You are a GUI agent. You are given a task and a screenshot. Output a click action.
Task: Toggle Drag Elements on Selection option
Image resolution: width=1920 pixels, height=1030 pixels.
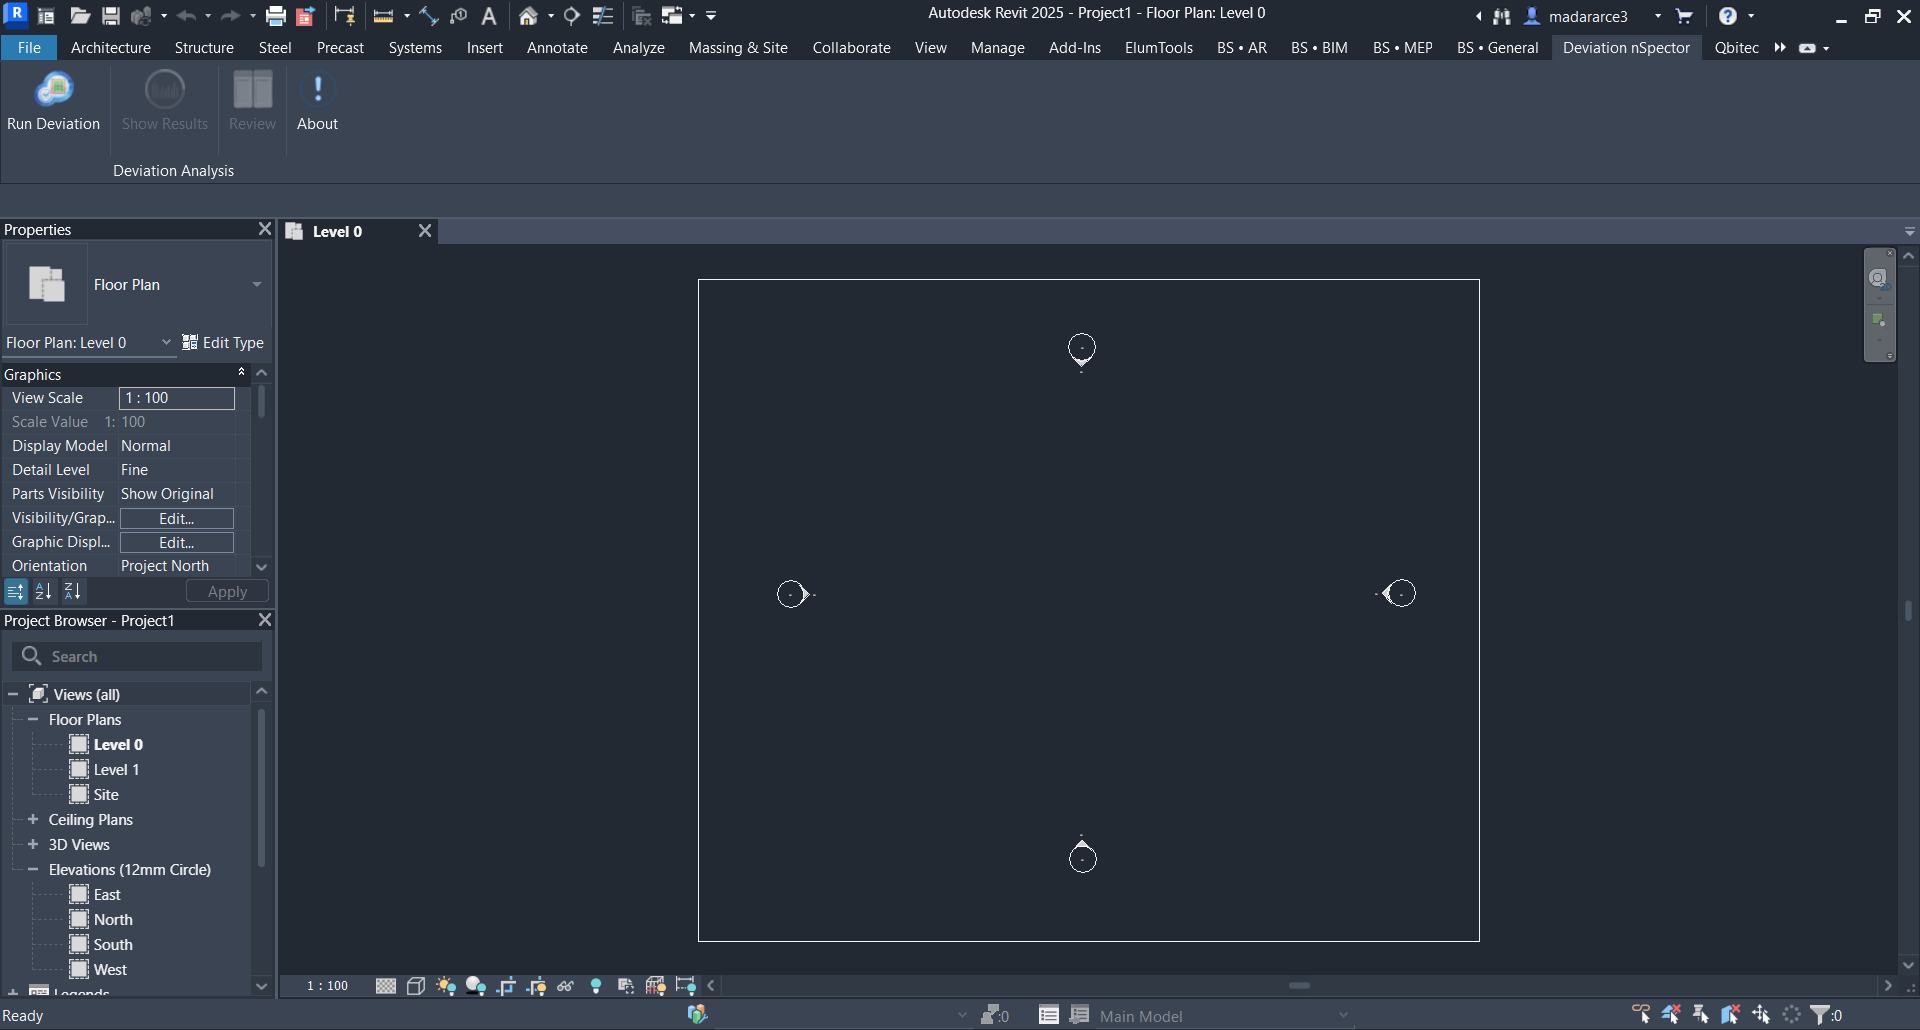[x=1761, y=1015]
